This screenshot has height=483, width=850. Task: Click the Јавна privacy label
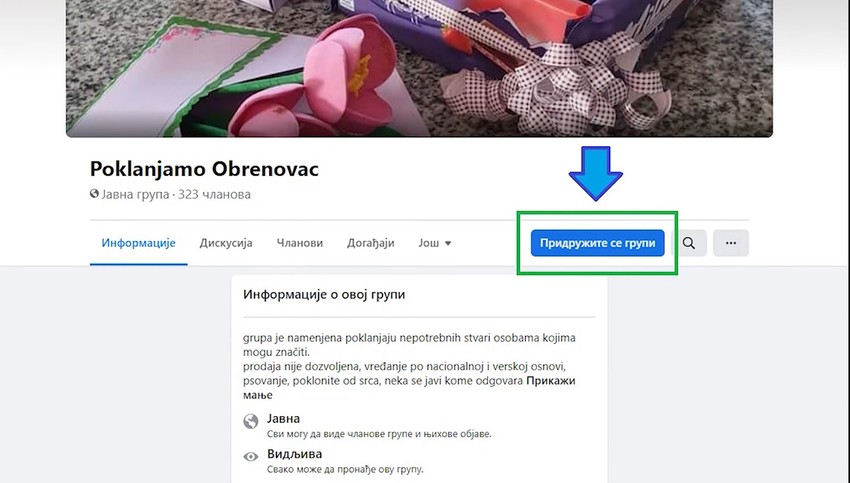pos(283,418)
